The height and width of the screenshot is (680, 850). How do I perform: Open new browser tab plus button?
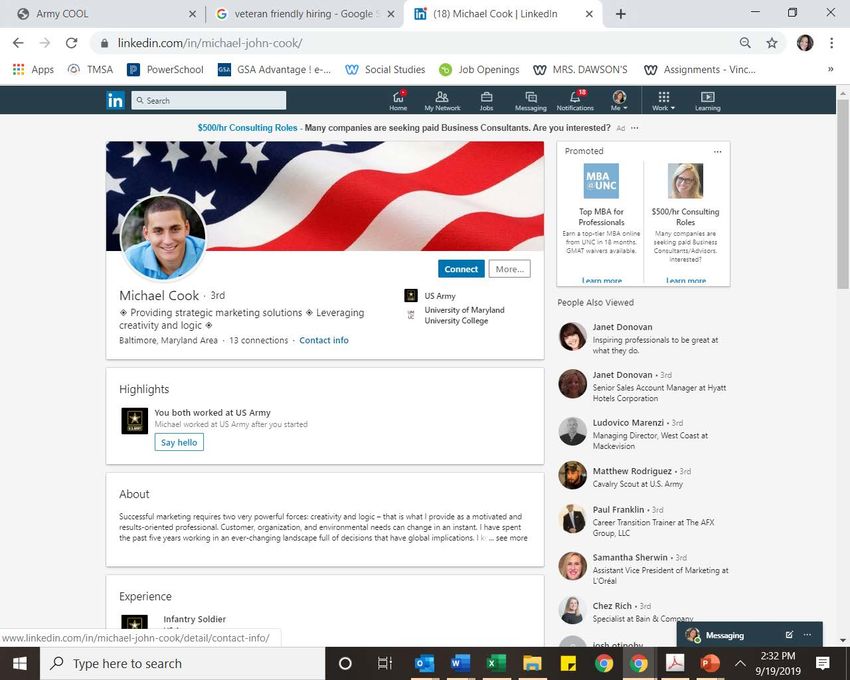pyautogui.click(x=621, y=14)
